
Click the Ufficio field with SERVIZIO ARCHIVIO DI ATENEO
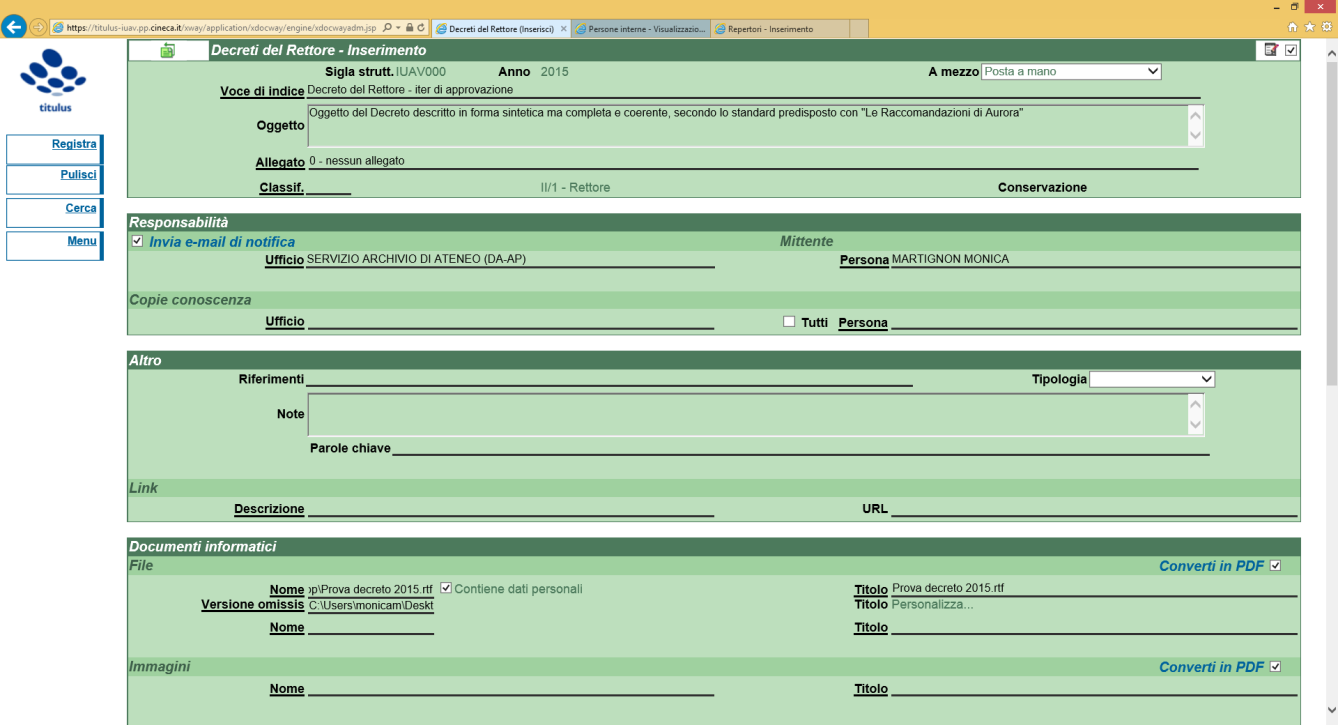(510, 260)
